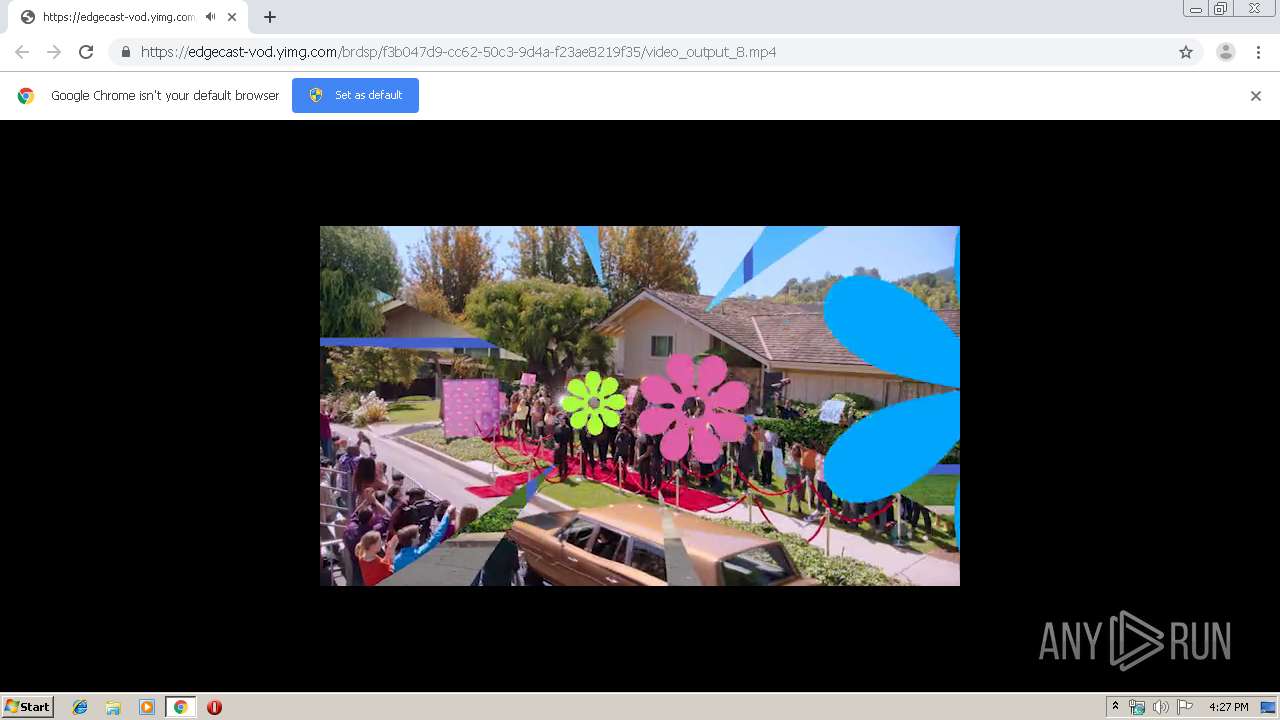Restore down the Chrome window
Viewport: 1280px width, 720px height.
click(x=1221, y=9)
